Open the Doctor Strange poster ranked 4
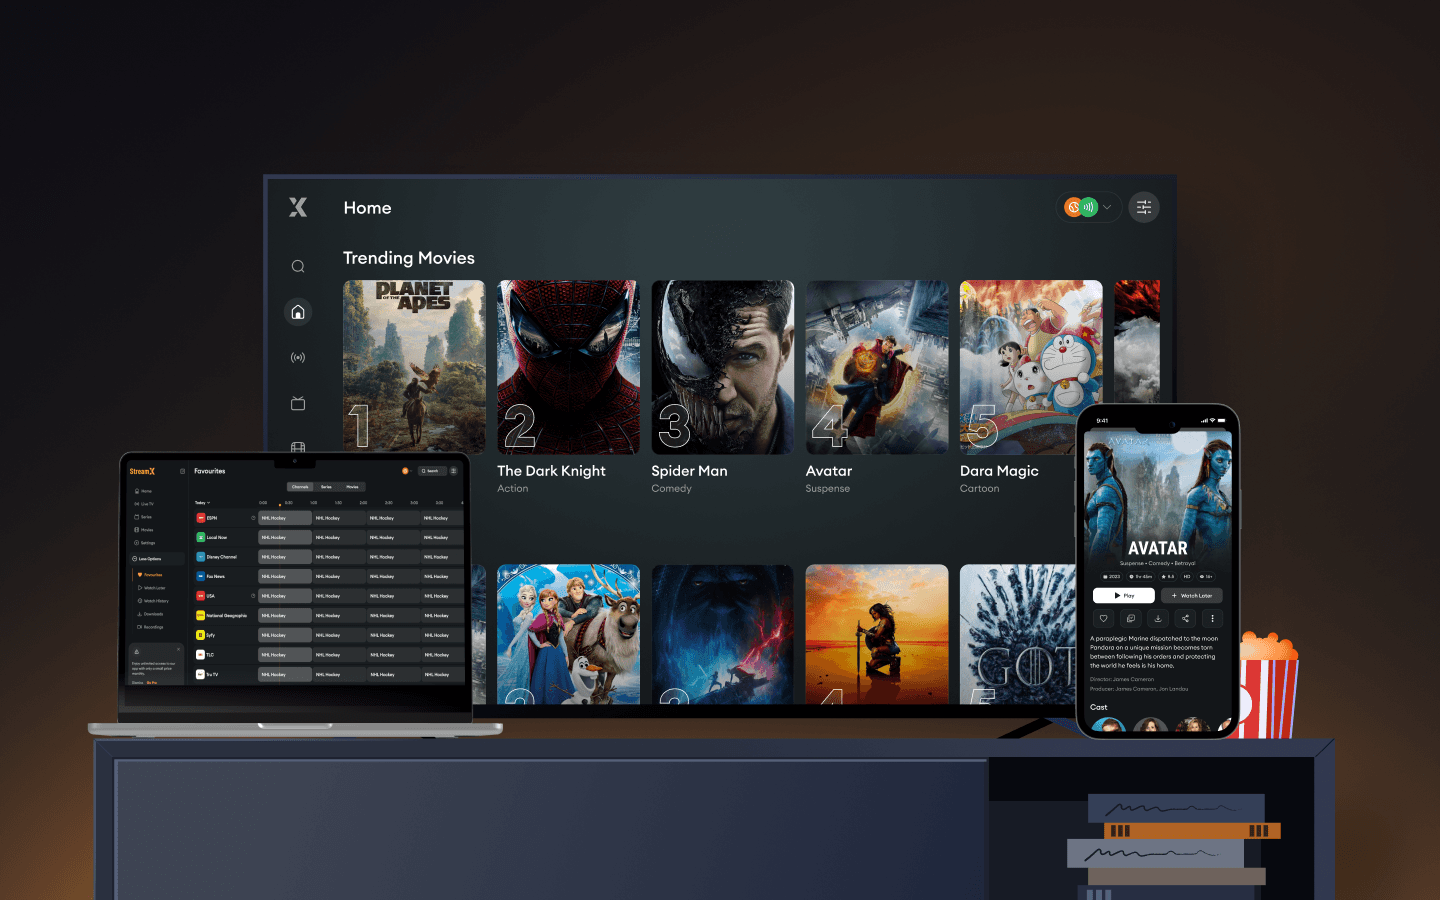The width and height of the screenshot is (1440, 900). 877,367
